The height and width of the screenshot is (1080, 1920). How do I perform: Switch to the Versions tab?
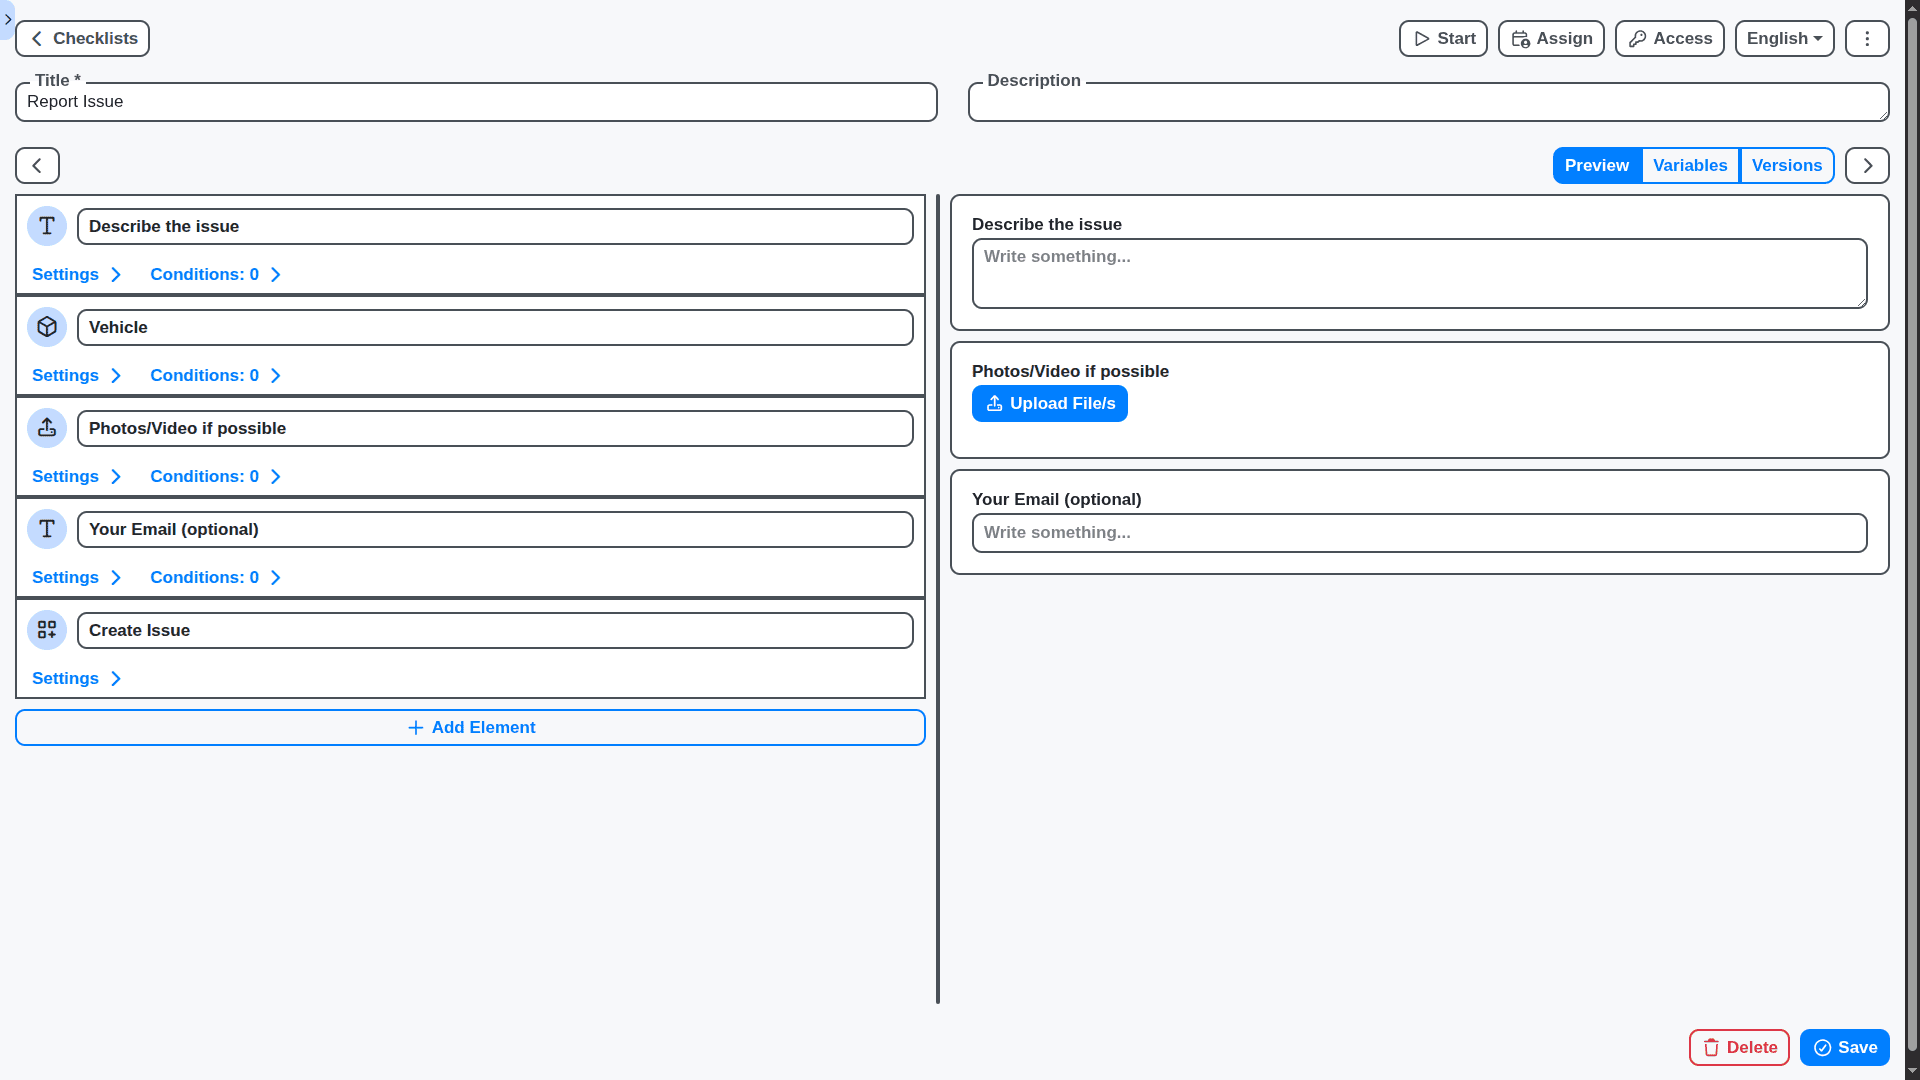point(1786,166)
